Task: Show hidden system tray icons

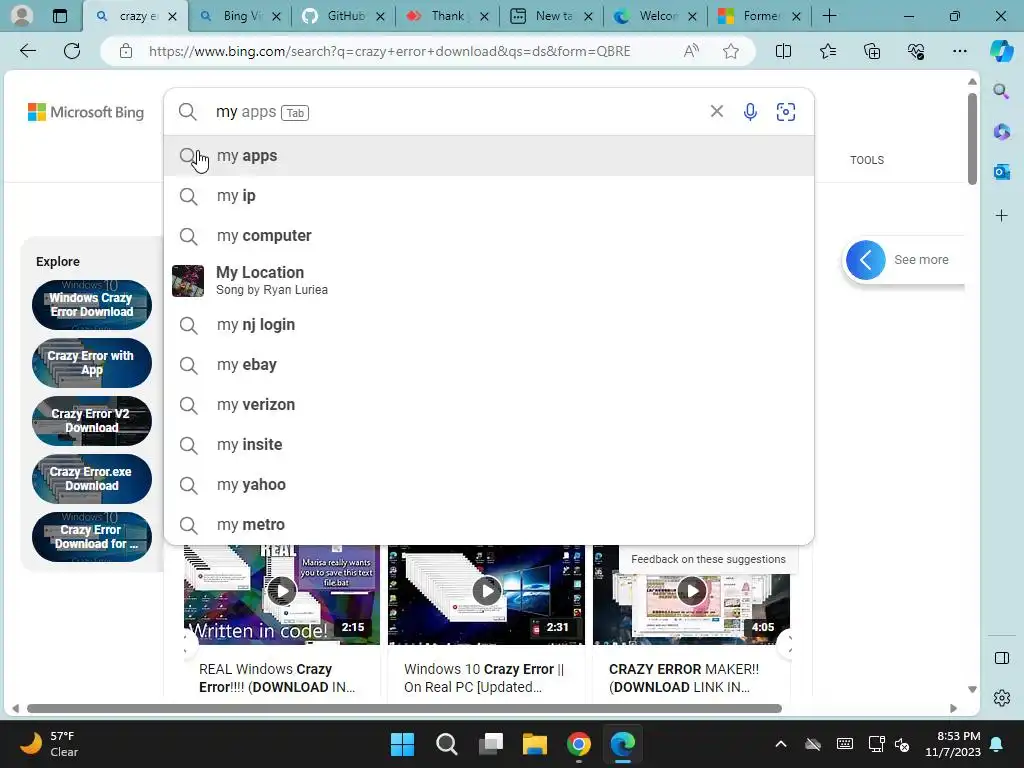Action: [x=780, y=744]
